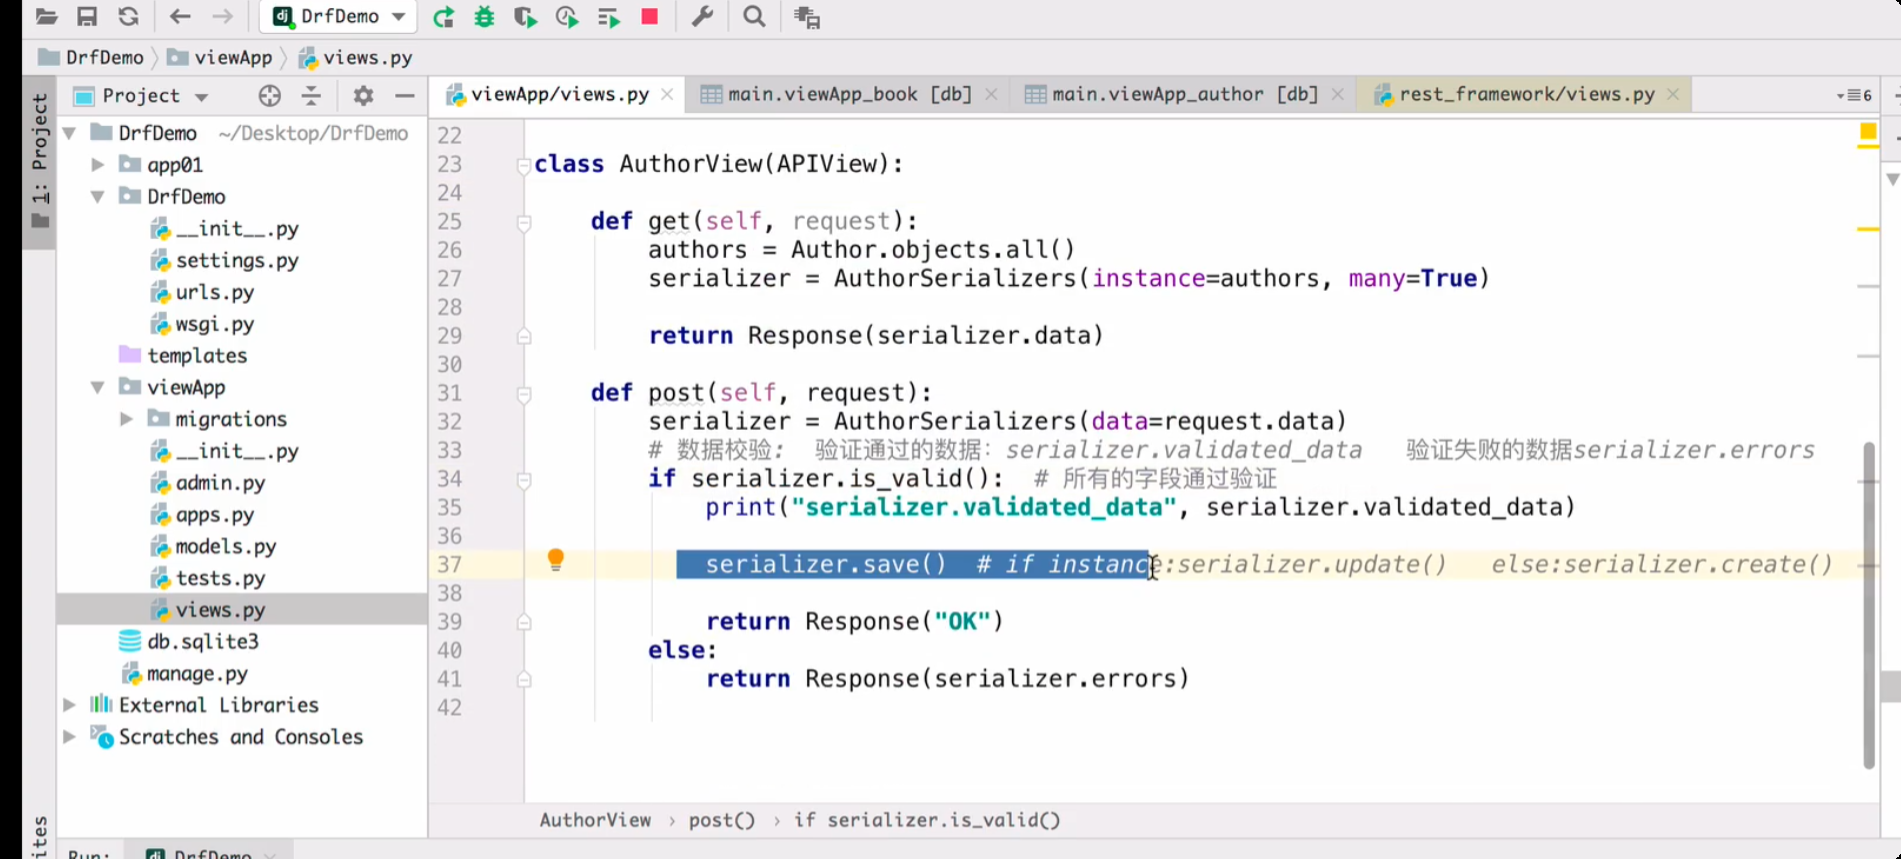This screenshot has height=859, width=1901.
Task: Open the DrfDemo Run tool tab
Action: tap(210, 852)
